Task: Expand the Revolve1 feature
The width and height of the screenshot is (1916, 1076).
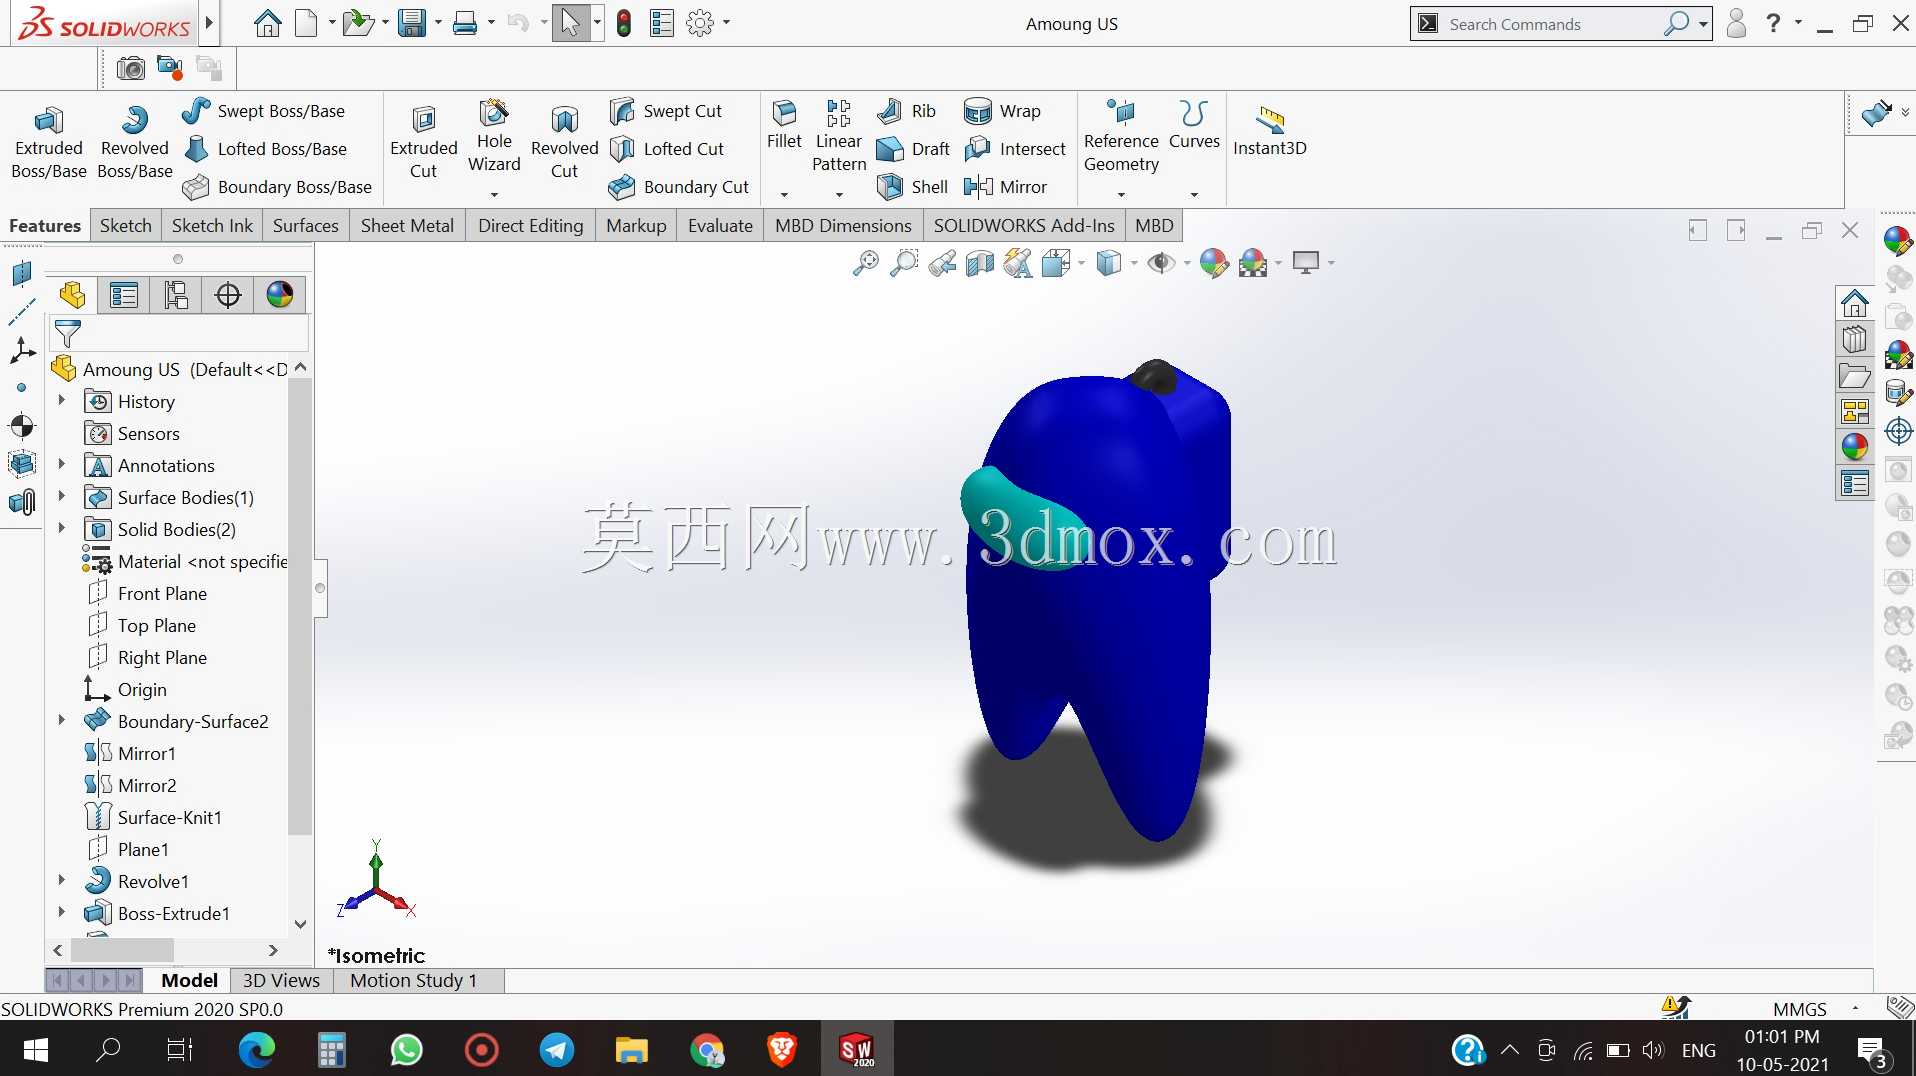Action: 61,880
